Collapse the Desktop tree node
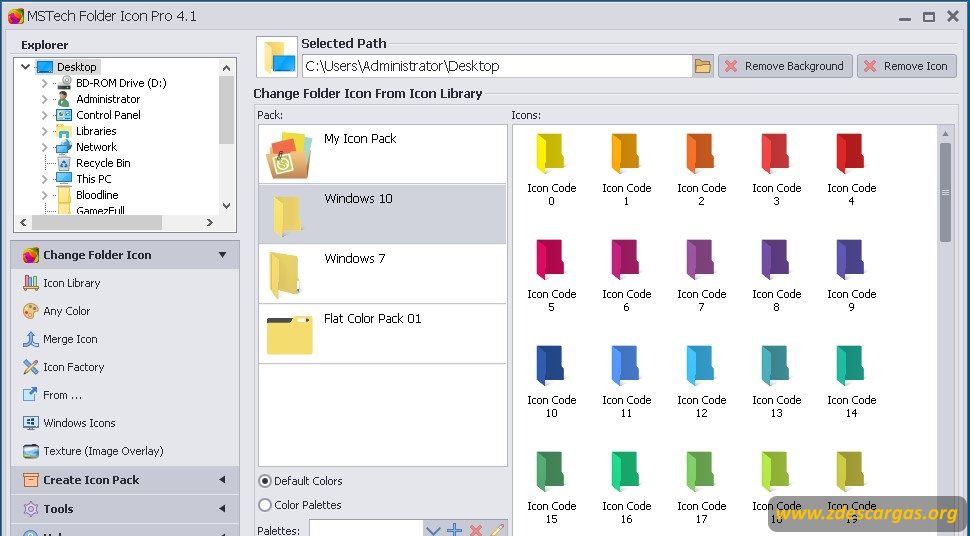Viewport: 970px width, 536px height. (x=25, y=66)
